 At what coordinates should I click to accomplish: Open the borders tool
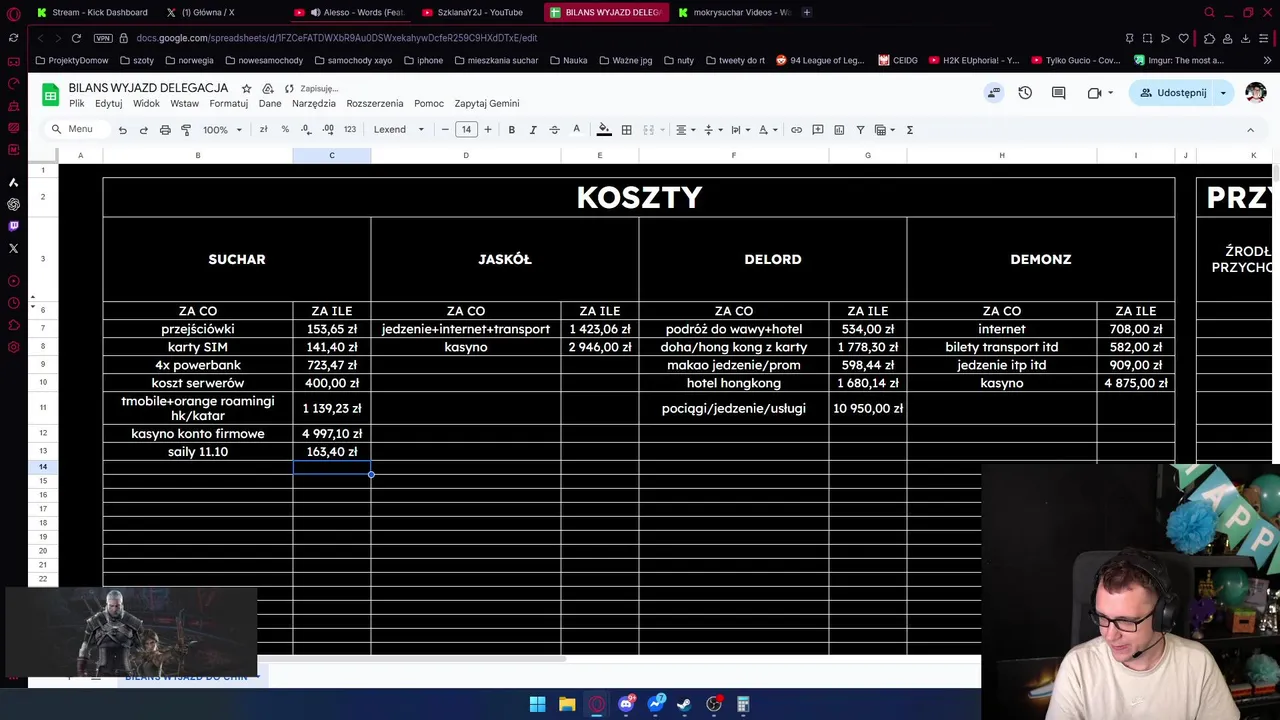[626, 130]
